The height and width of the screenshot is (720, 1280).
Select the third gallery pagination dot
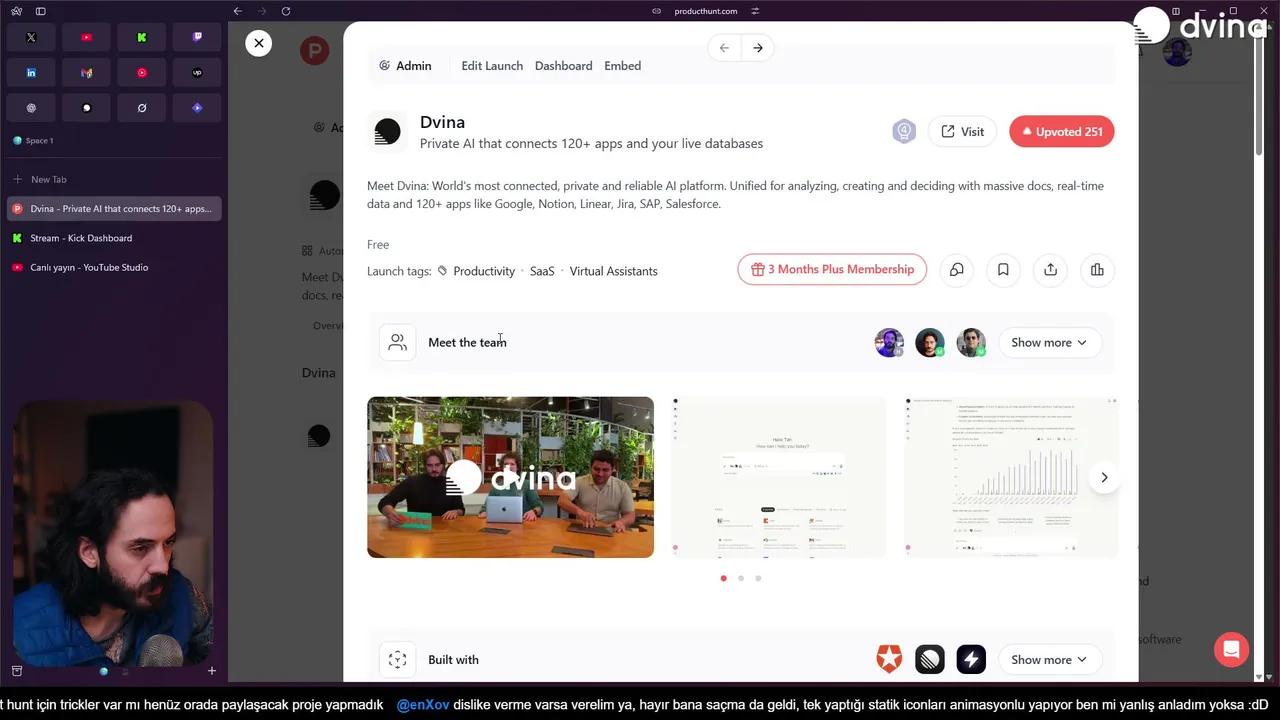pos(758,578)
